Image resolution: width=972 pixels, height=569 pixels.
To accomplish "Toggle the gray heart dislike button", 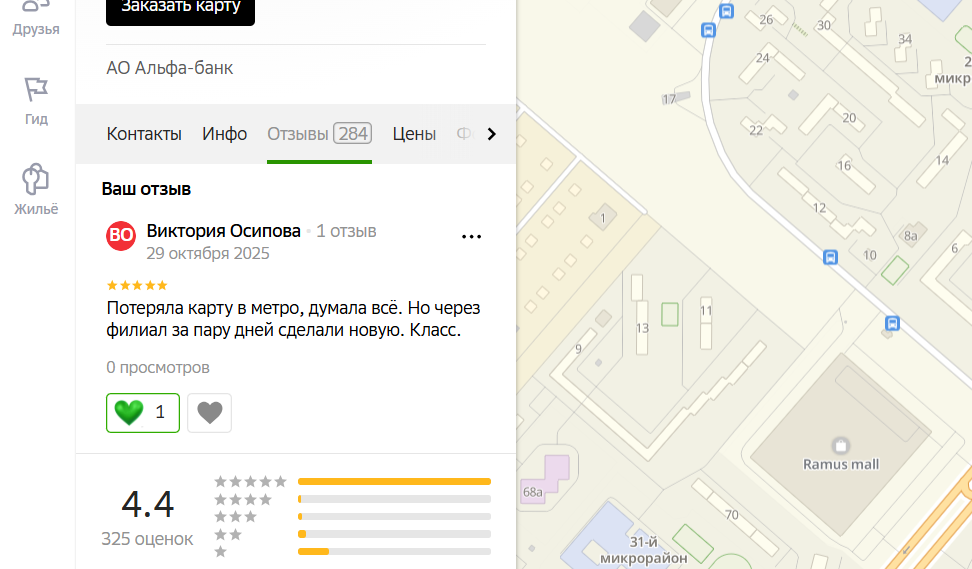I will [x=210, y=413].
